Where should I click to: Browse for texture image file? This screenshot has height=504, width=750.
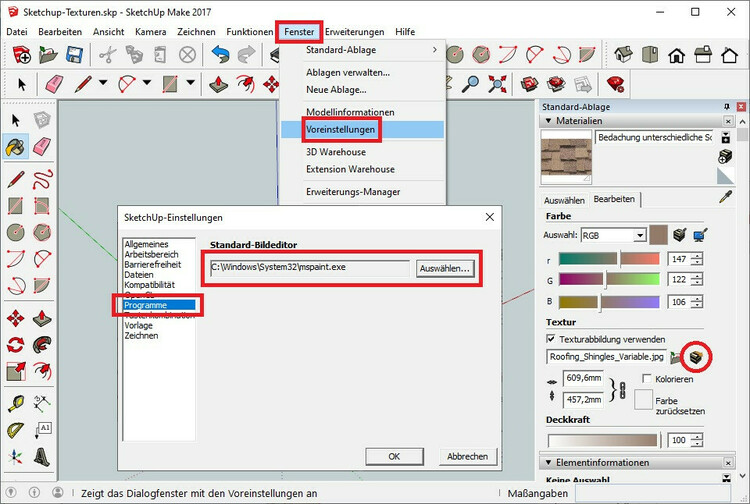coord(675,357)
